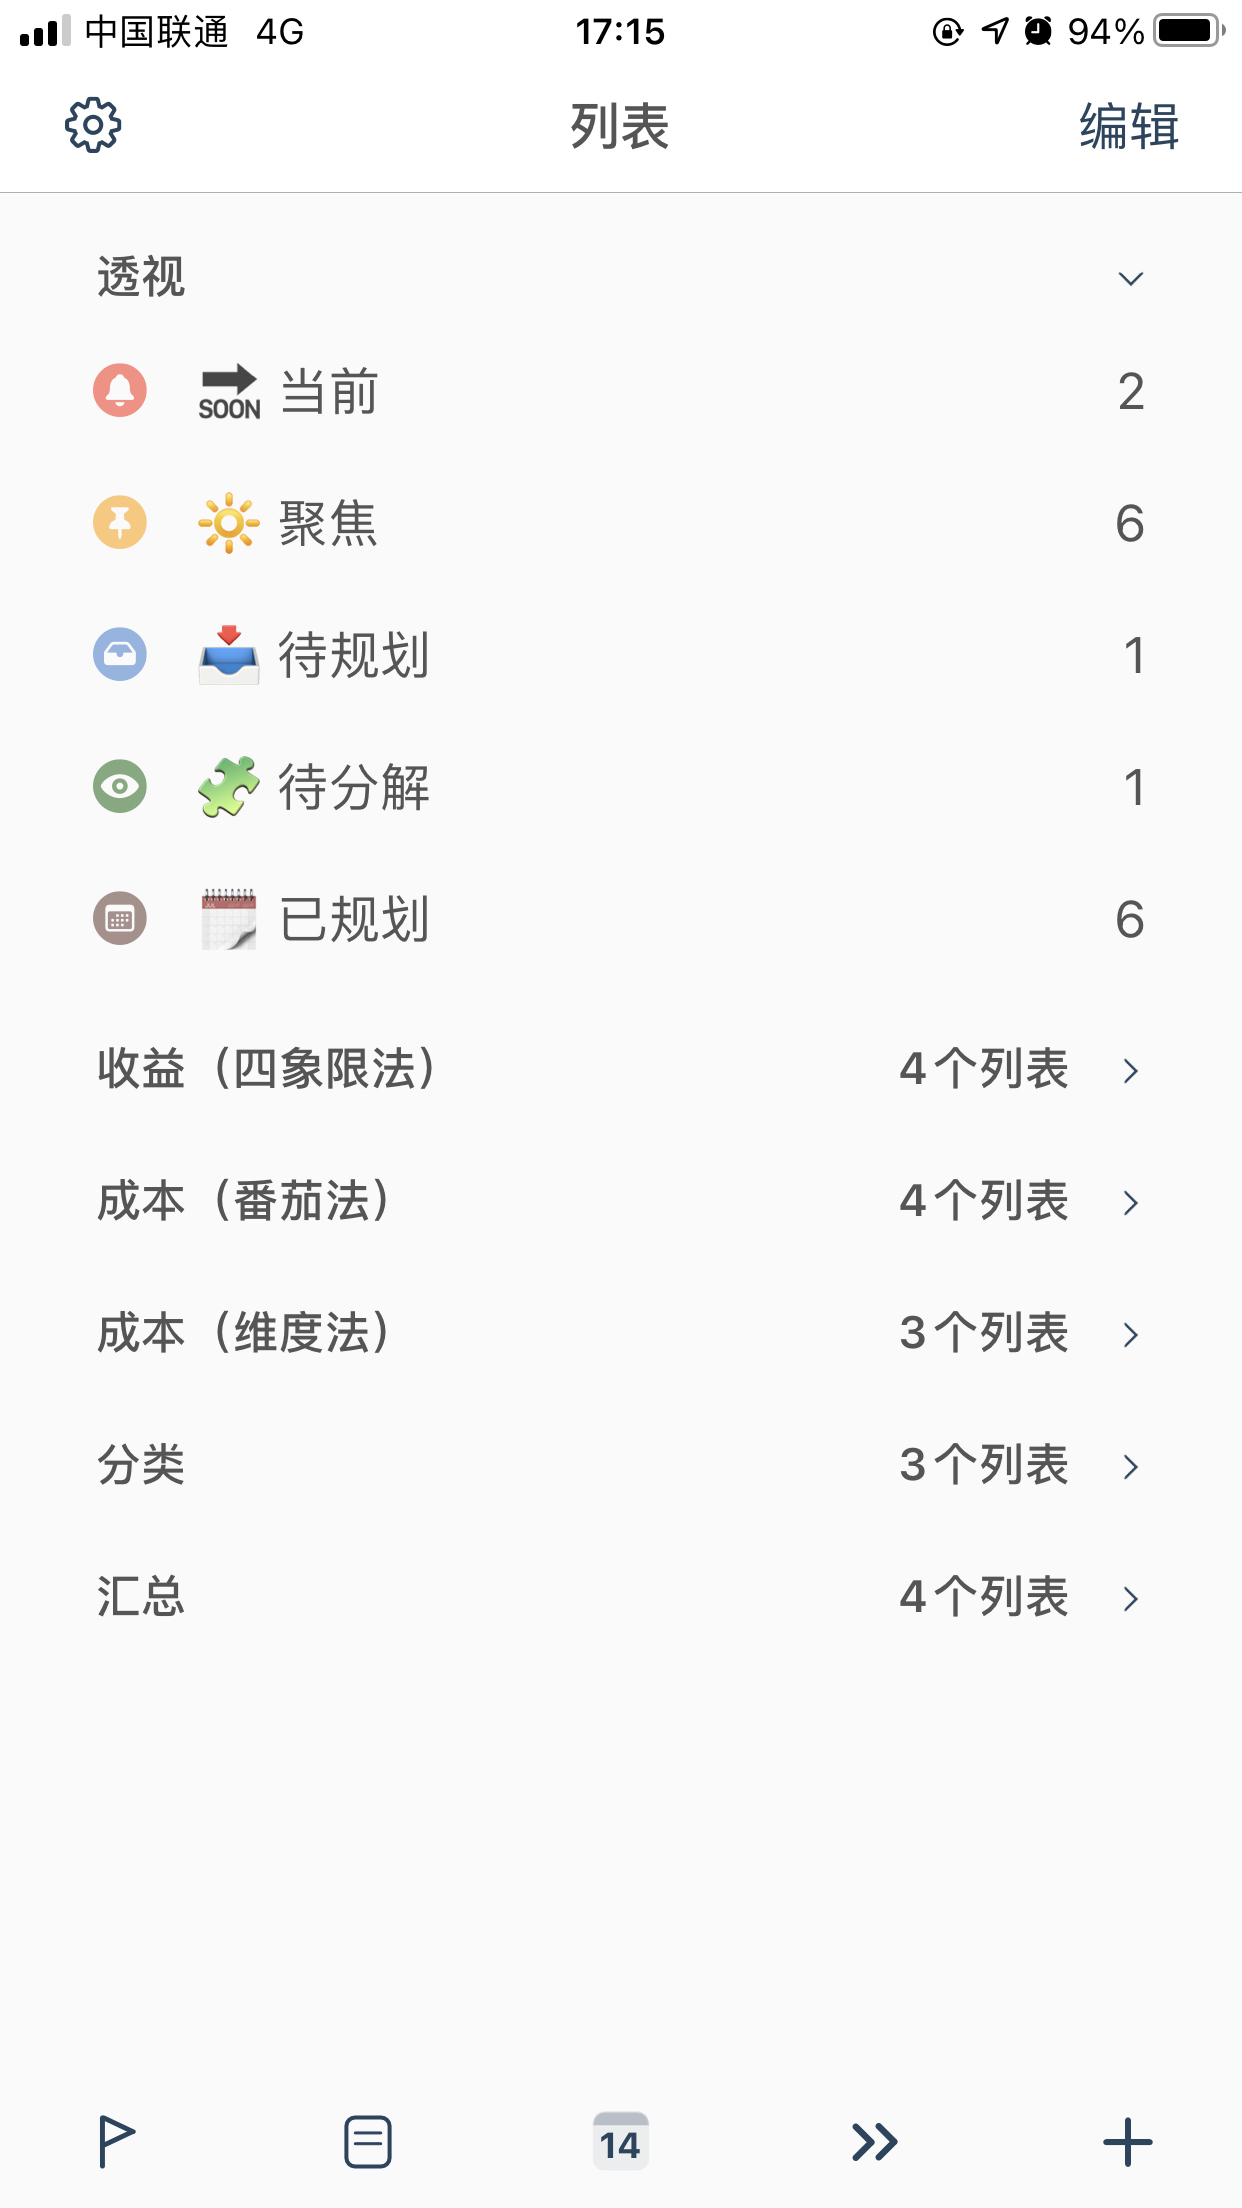
Task: Tap the double-arrow forward icon
Action: 874,2141
